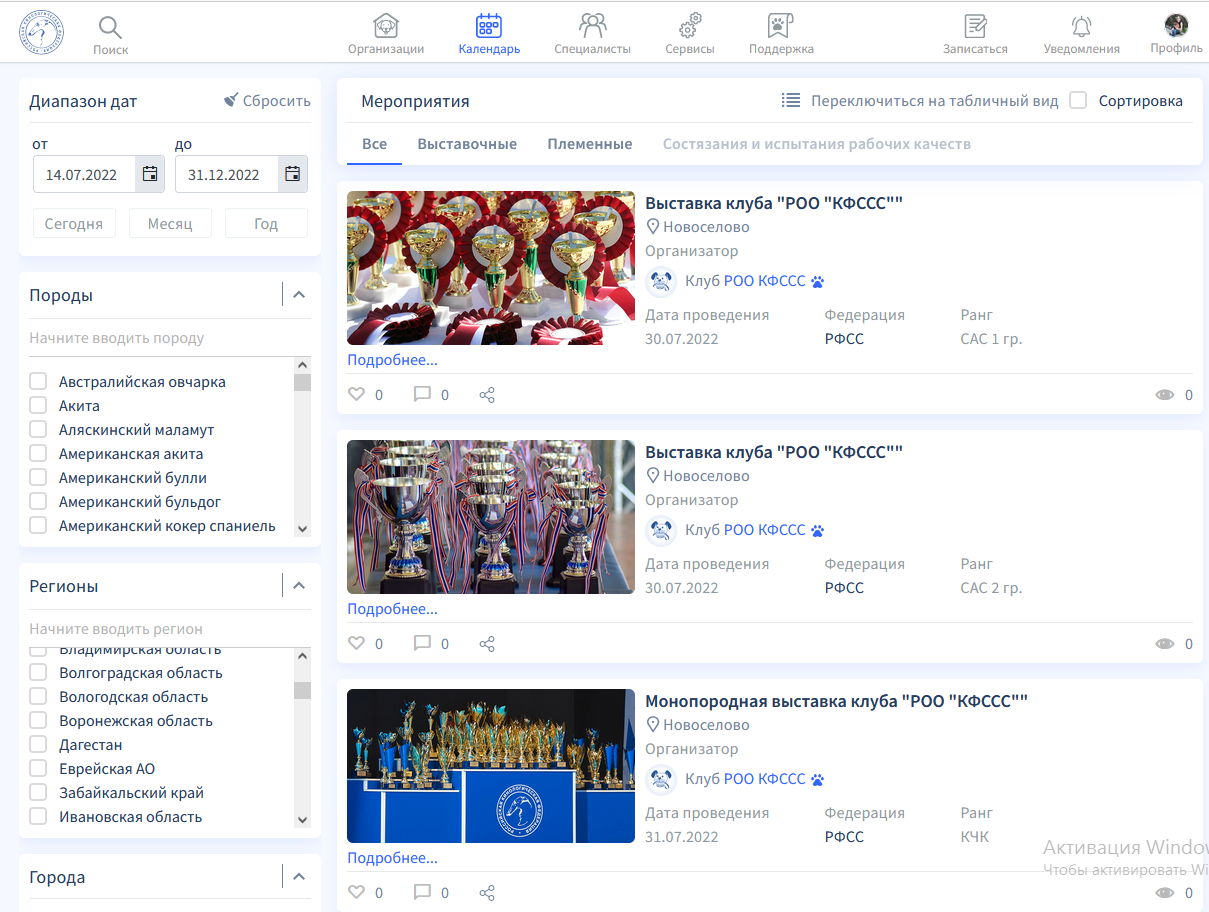Viewport: 1209px width, 912px height.
Task: Open the Организации section icon
Action: pos(386,26)
